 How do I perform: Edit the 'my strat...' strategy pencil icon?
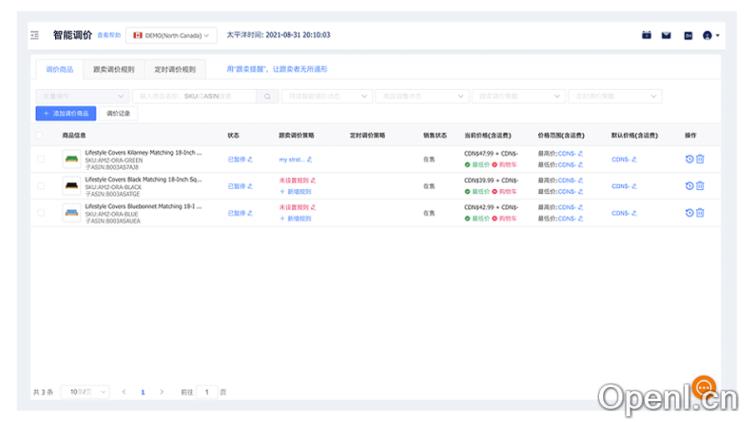[309, 159]
